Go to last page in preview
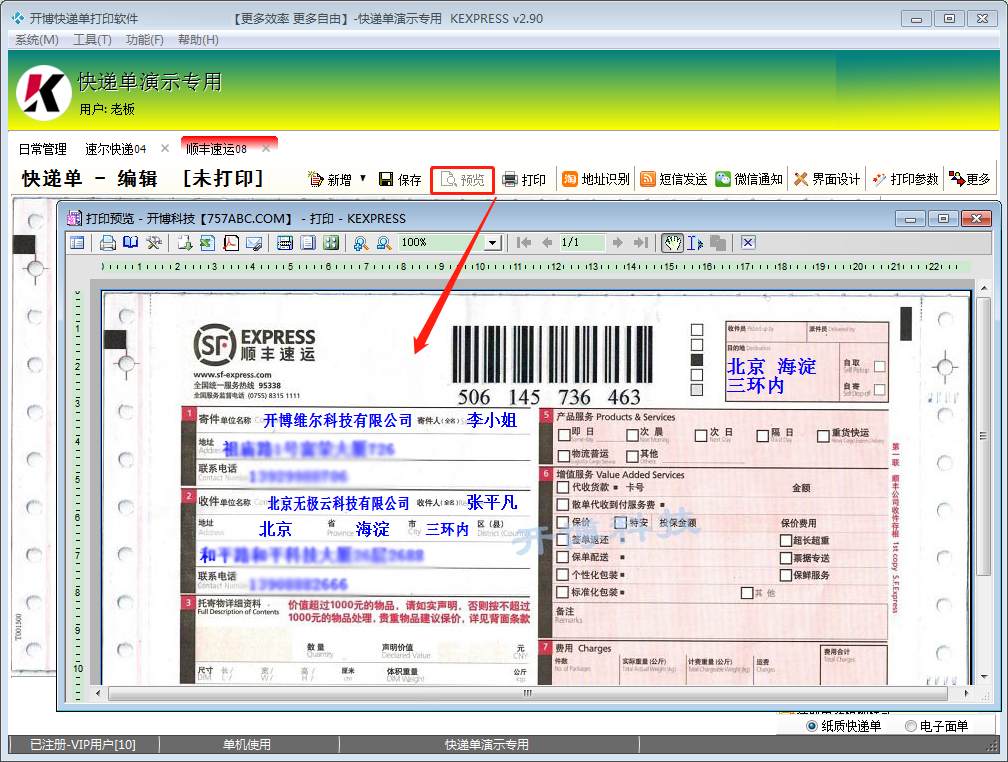Screen dimensions: 1008x762 click(x=640, y=242)
